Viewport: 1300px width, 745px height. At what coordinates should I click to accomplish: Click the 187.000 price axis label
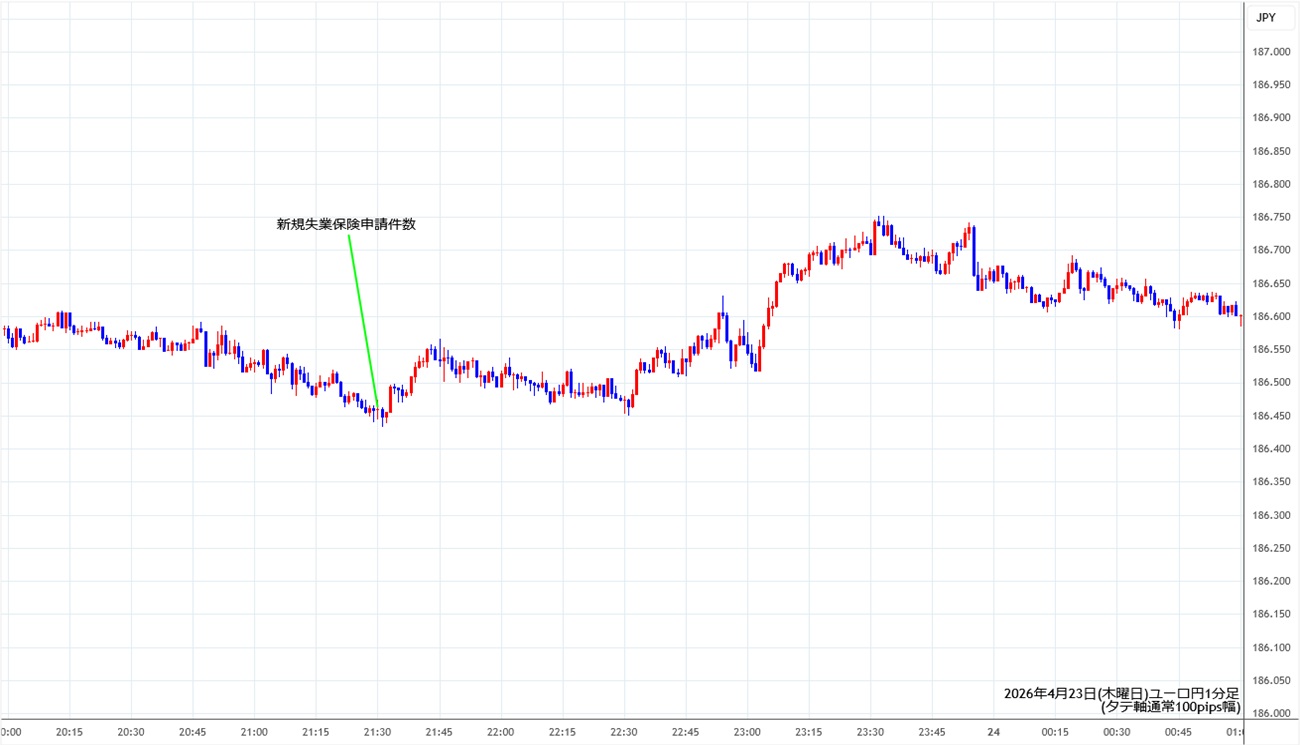[x=1271, y=52]
